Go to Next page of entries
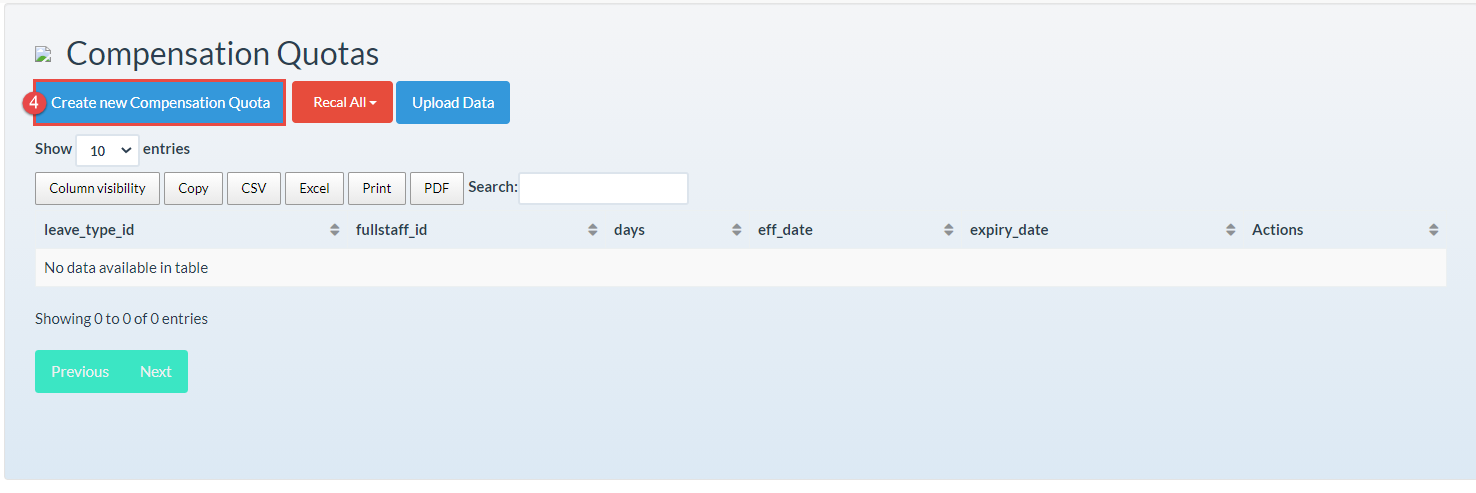This screenshot has width=1476, height=493. (156, 372)
